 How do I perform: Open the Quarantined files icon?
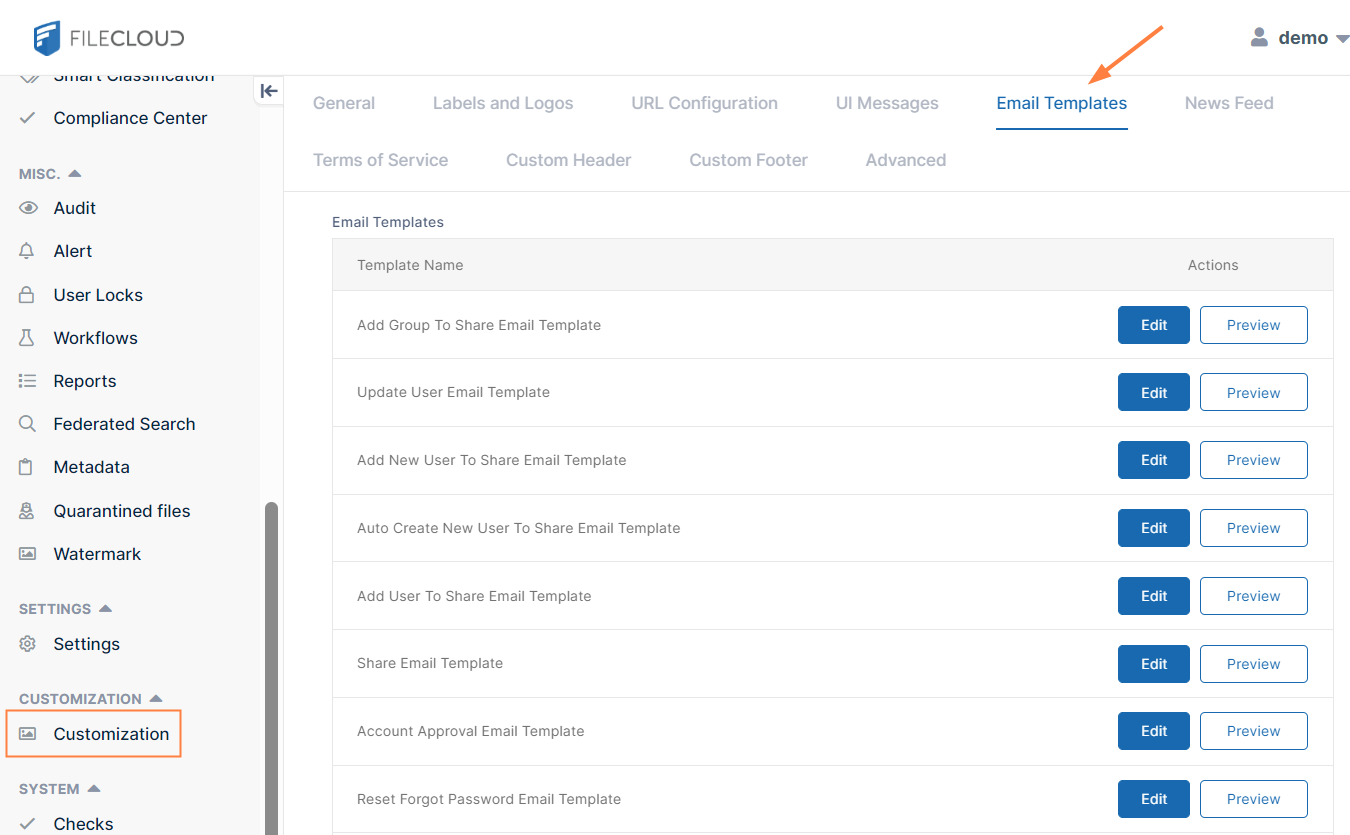28,511
